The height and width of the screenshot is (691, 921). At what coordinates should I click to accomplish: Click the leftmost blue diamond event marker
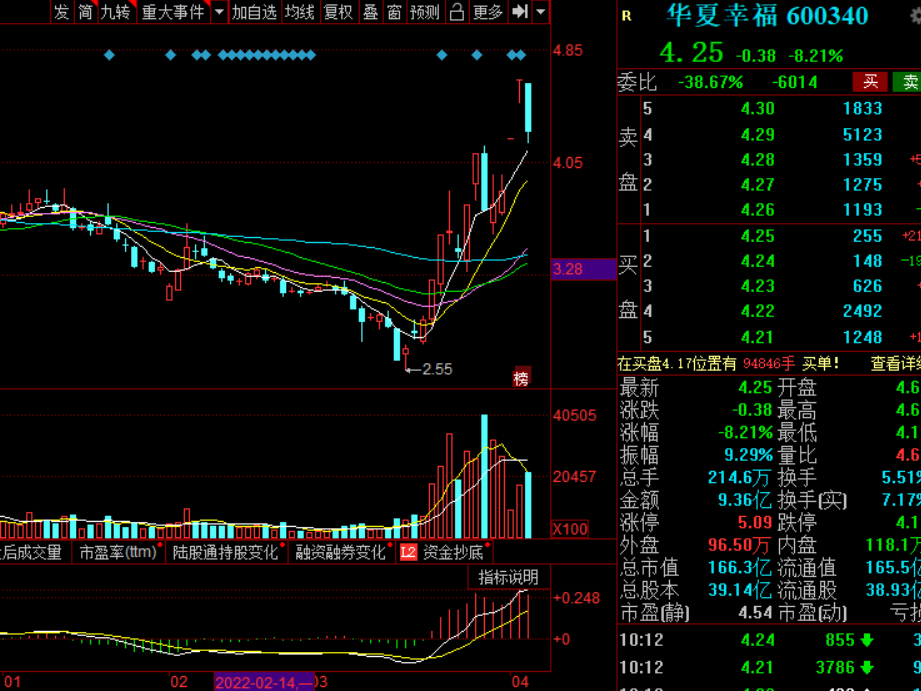[x=109, y=55]
